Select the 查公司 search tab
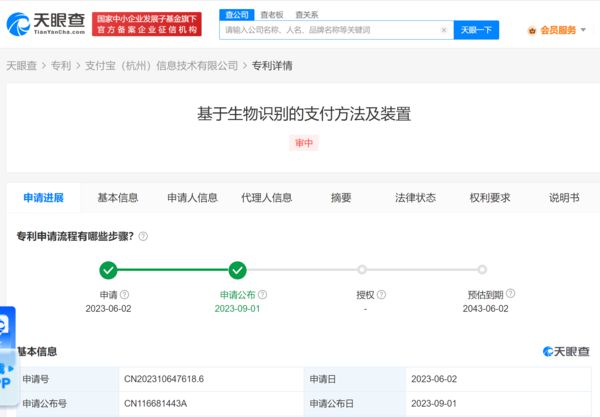This screenshot has width=600, height=417. [237, 15]
